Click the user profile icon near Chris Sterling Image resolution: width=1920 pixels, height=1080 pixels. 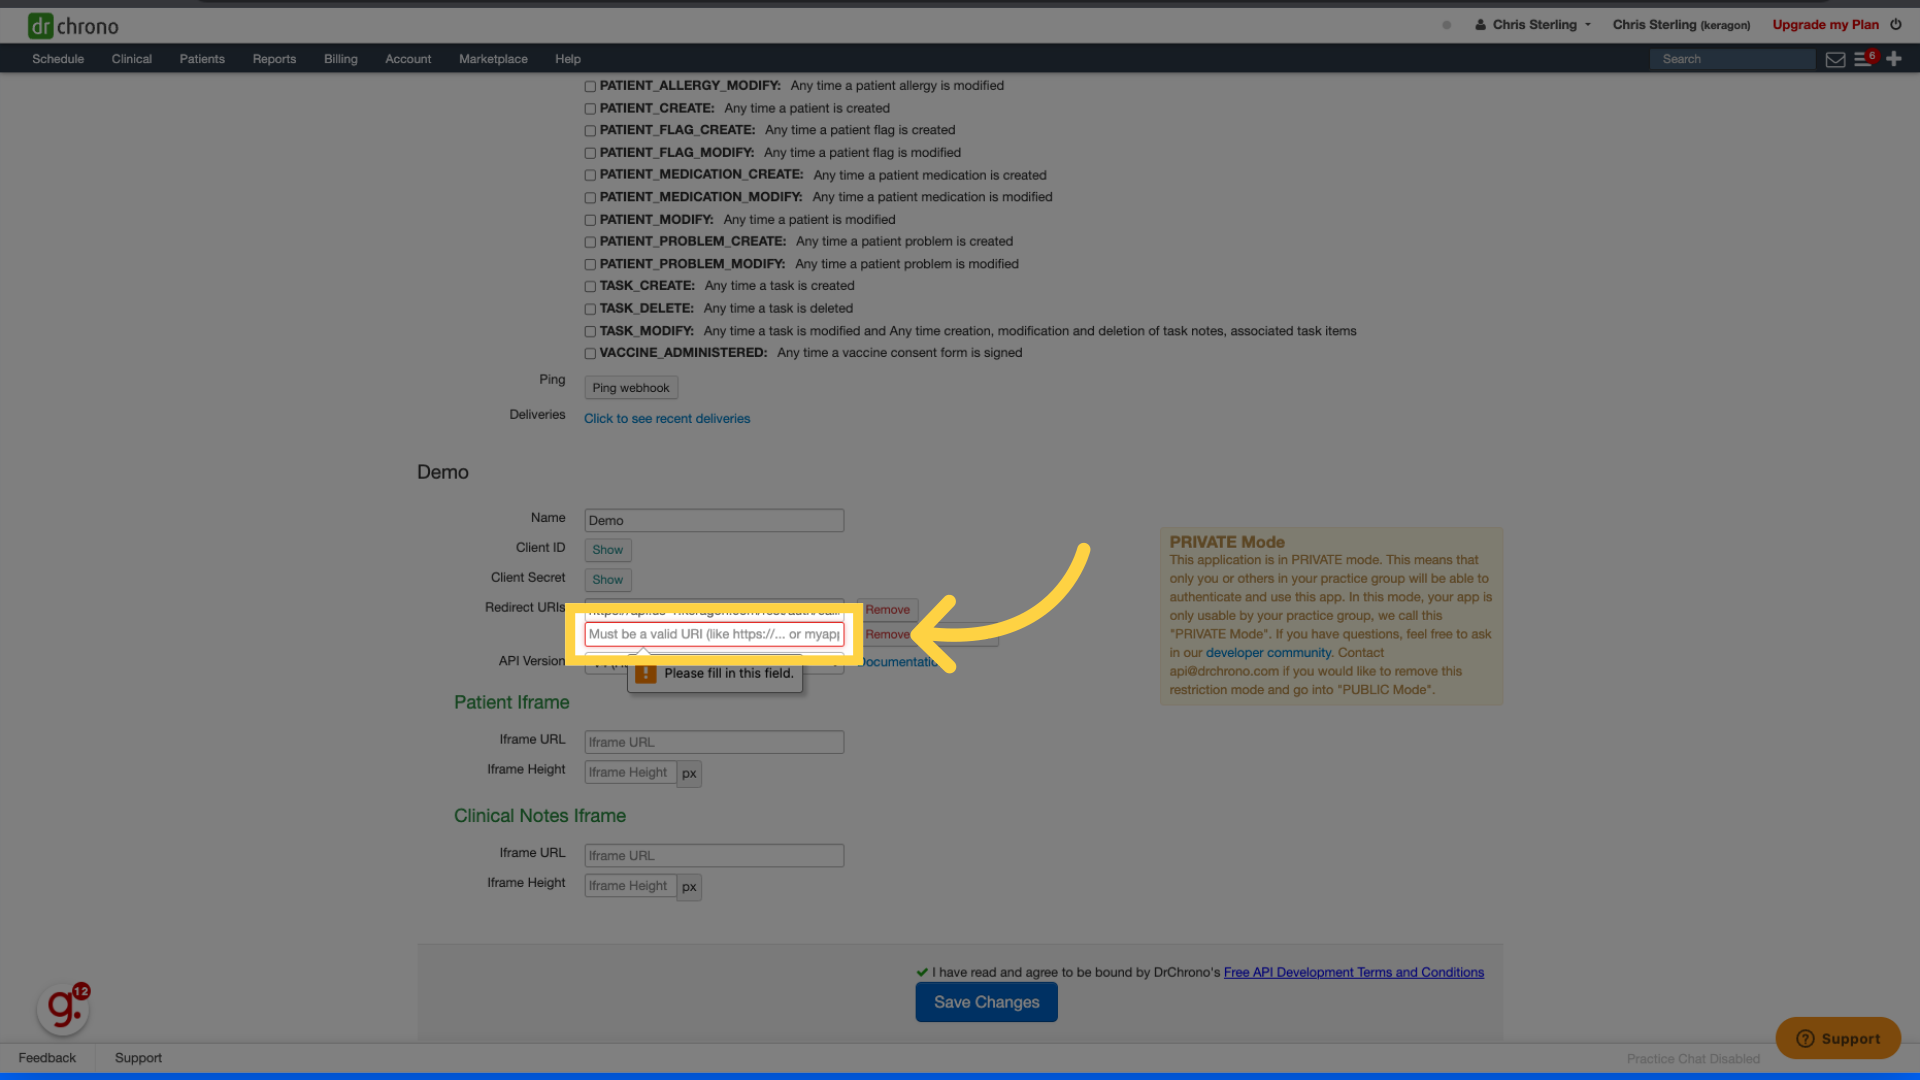point(1480,25)
